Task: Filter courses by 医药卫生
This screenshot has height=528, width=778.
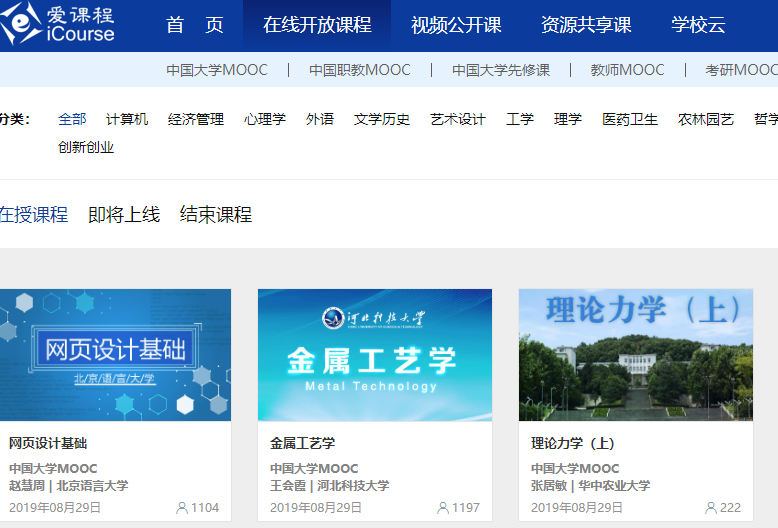Action: (630, 119)
